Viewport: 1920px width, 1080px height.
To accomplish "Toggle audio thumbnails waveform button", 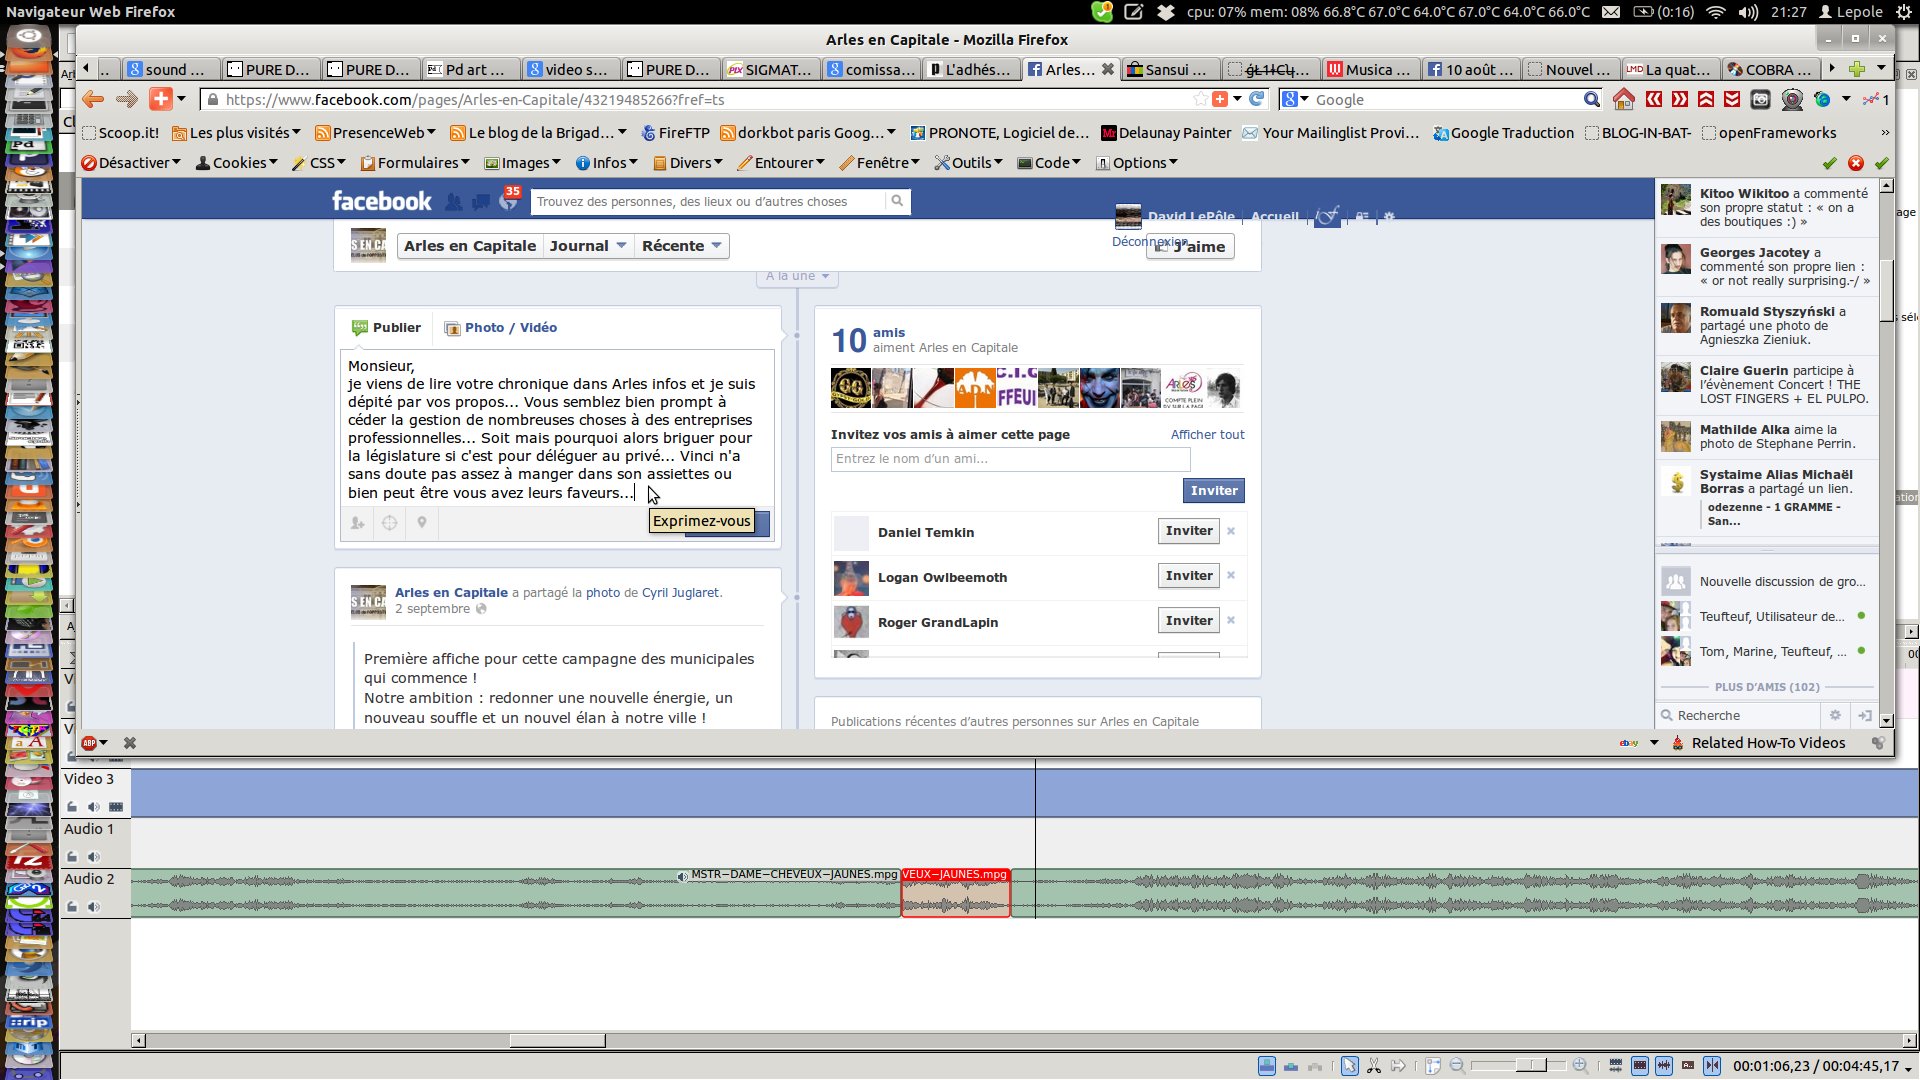I will (x=1664, y=1066).
